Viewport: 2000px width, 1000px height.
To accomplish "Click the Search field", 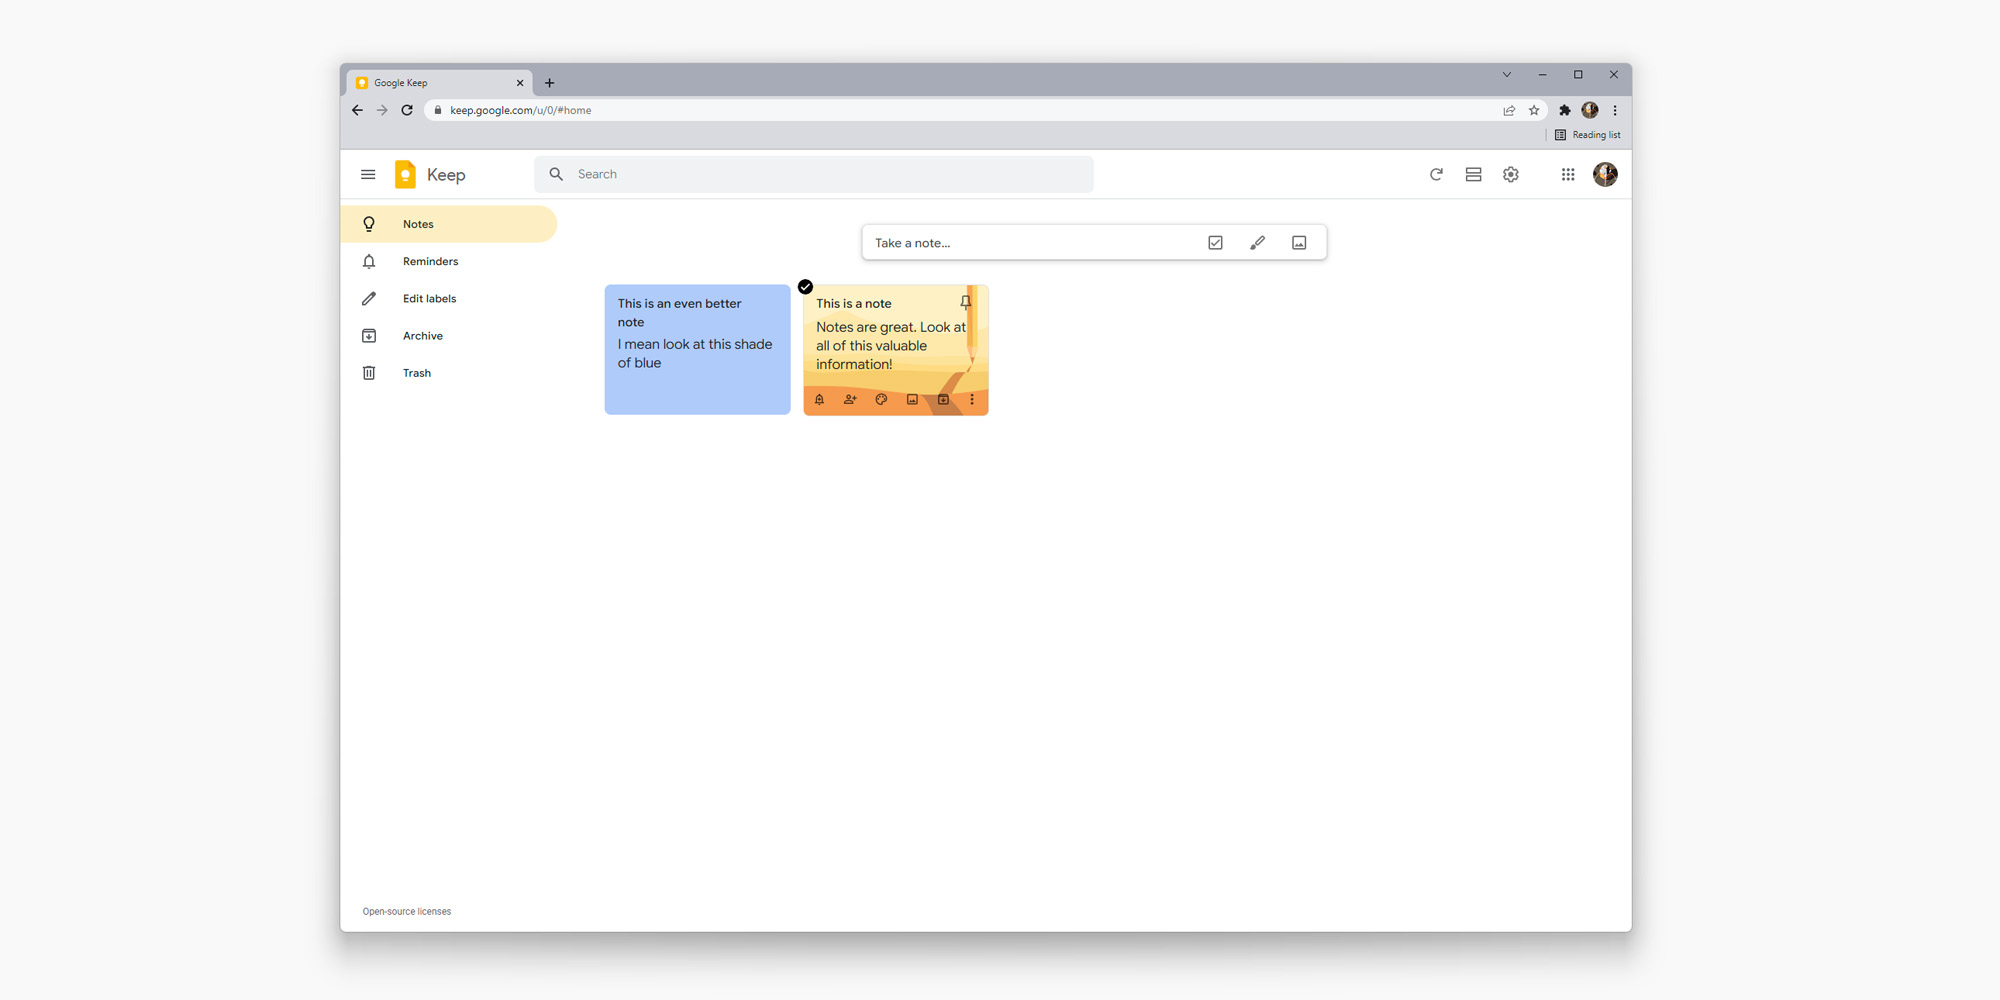I will point(813,173).
